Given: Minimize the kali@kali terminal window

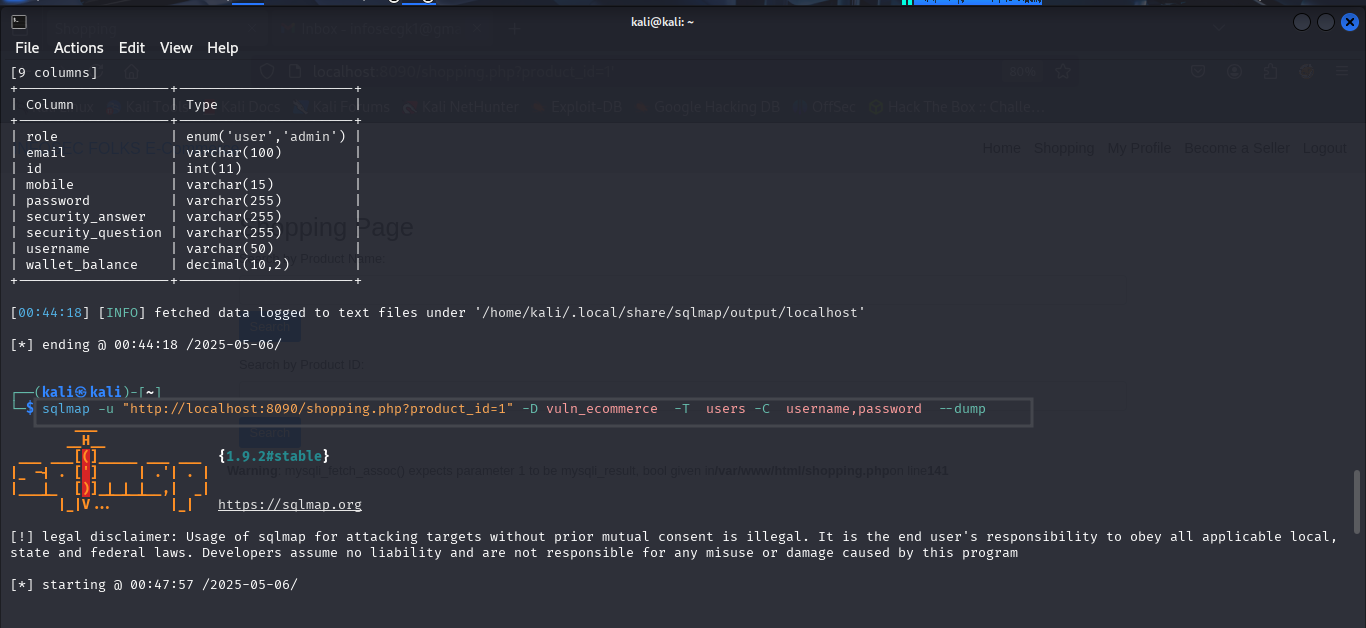Looking at the screenshot, I should click(1301, 22).
